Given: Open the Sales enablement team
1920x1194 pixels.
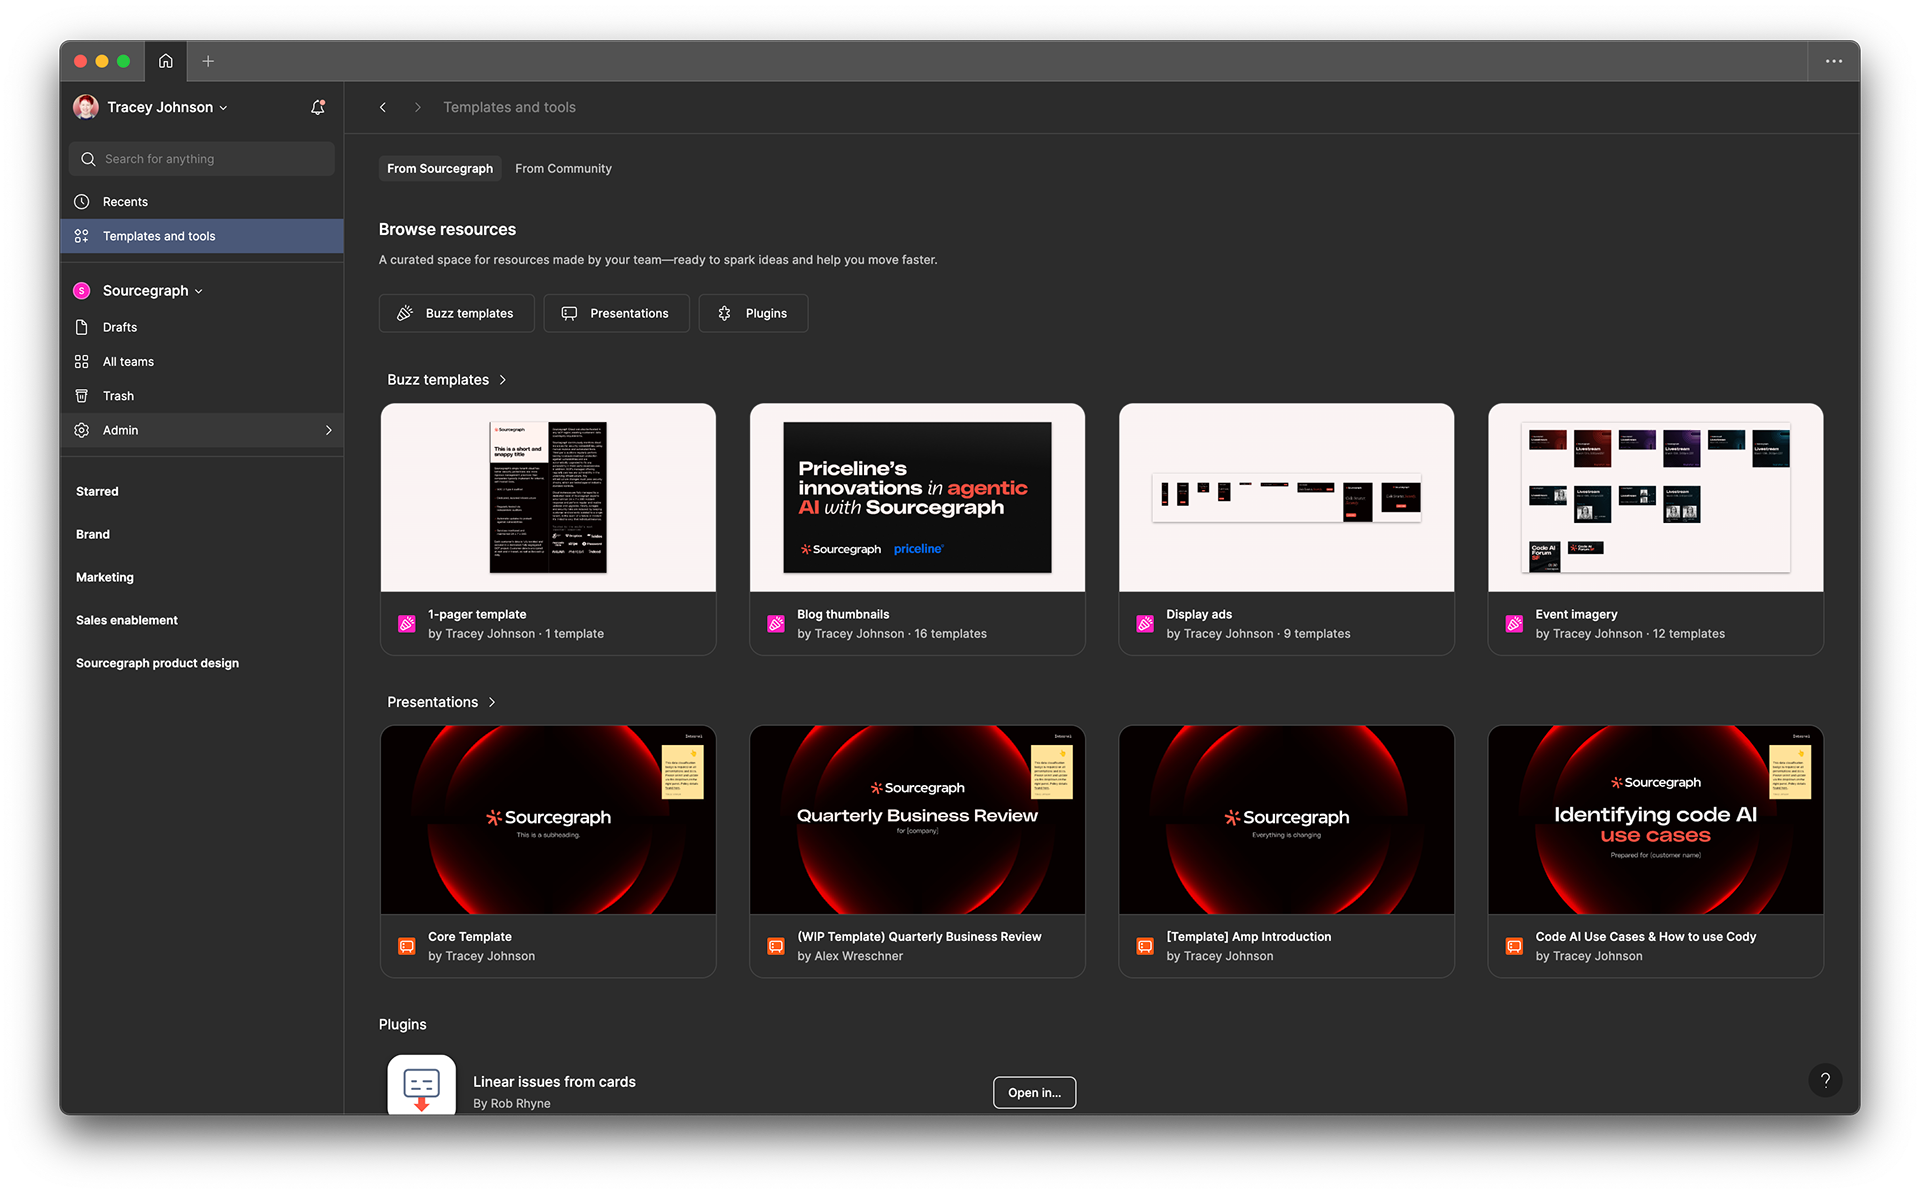Looking at the screenshot, I should [x=127, y=620].
